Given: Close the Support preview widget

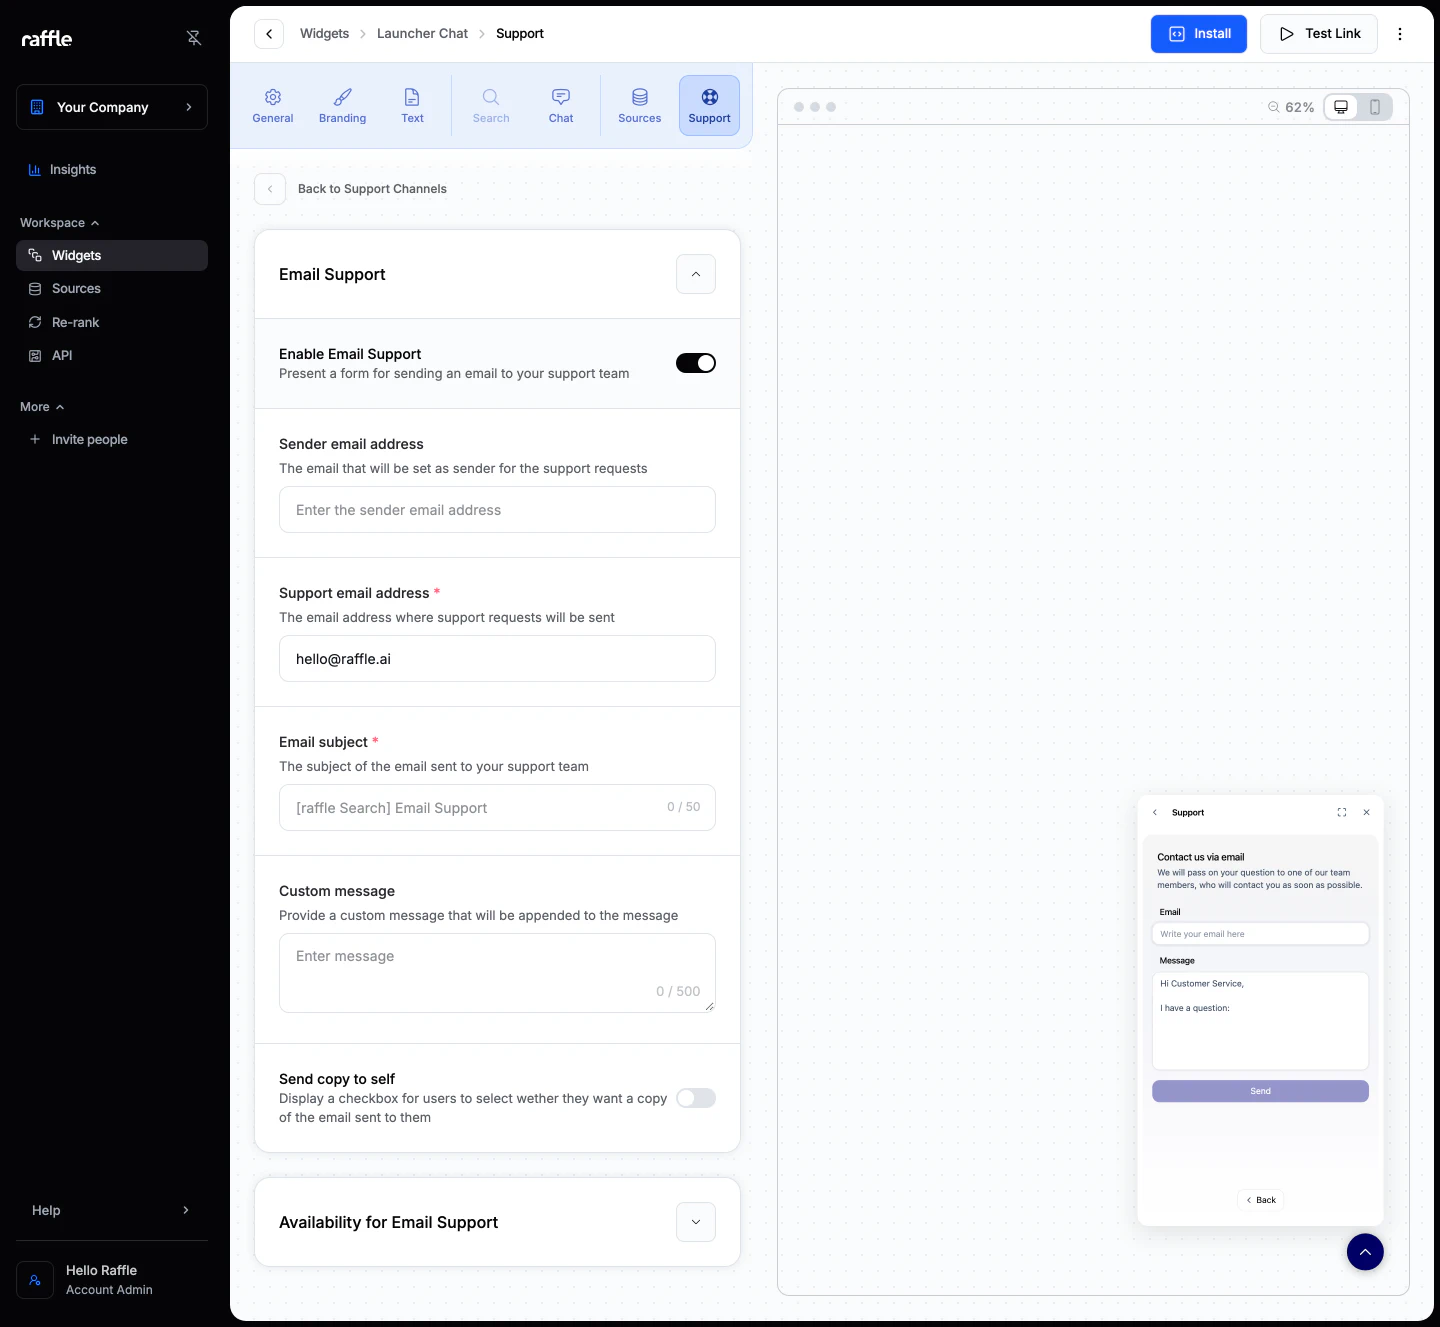Looking at the screenshot, I should pyautogui.click(x=1367, y=812).
